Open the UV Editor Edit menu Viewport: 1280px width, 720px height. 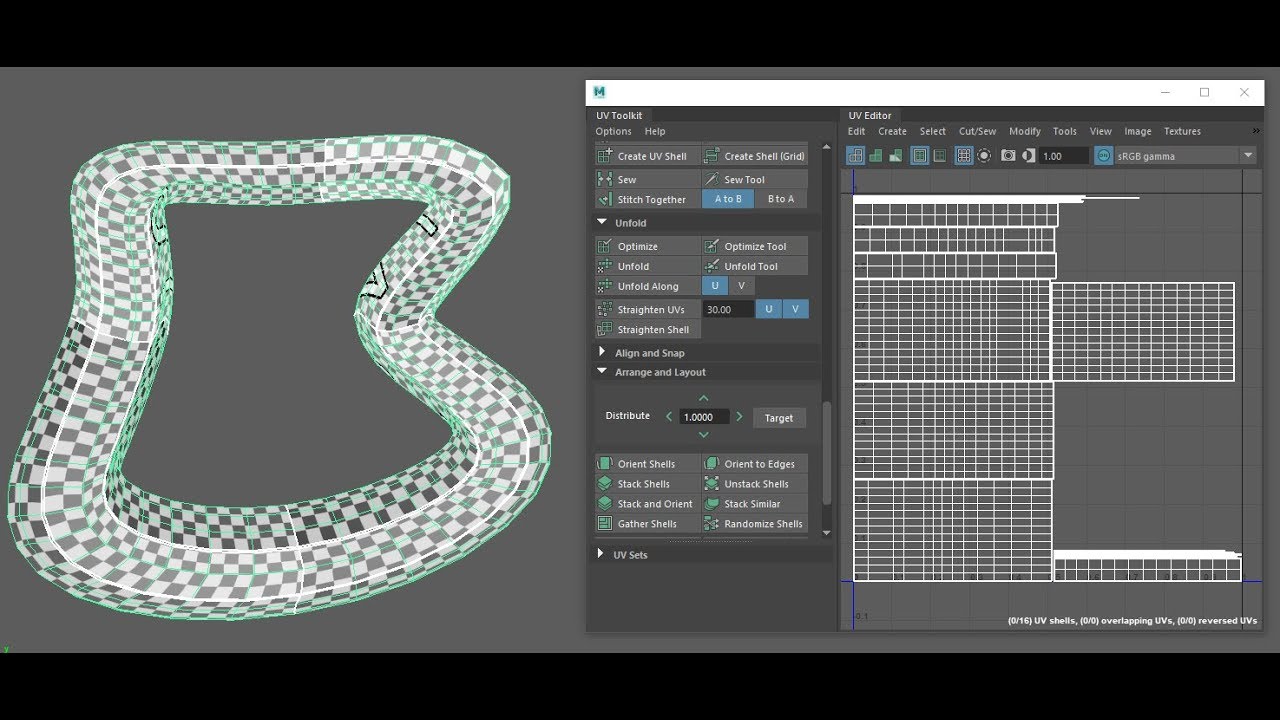857,131
